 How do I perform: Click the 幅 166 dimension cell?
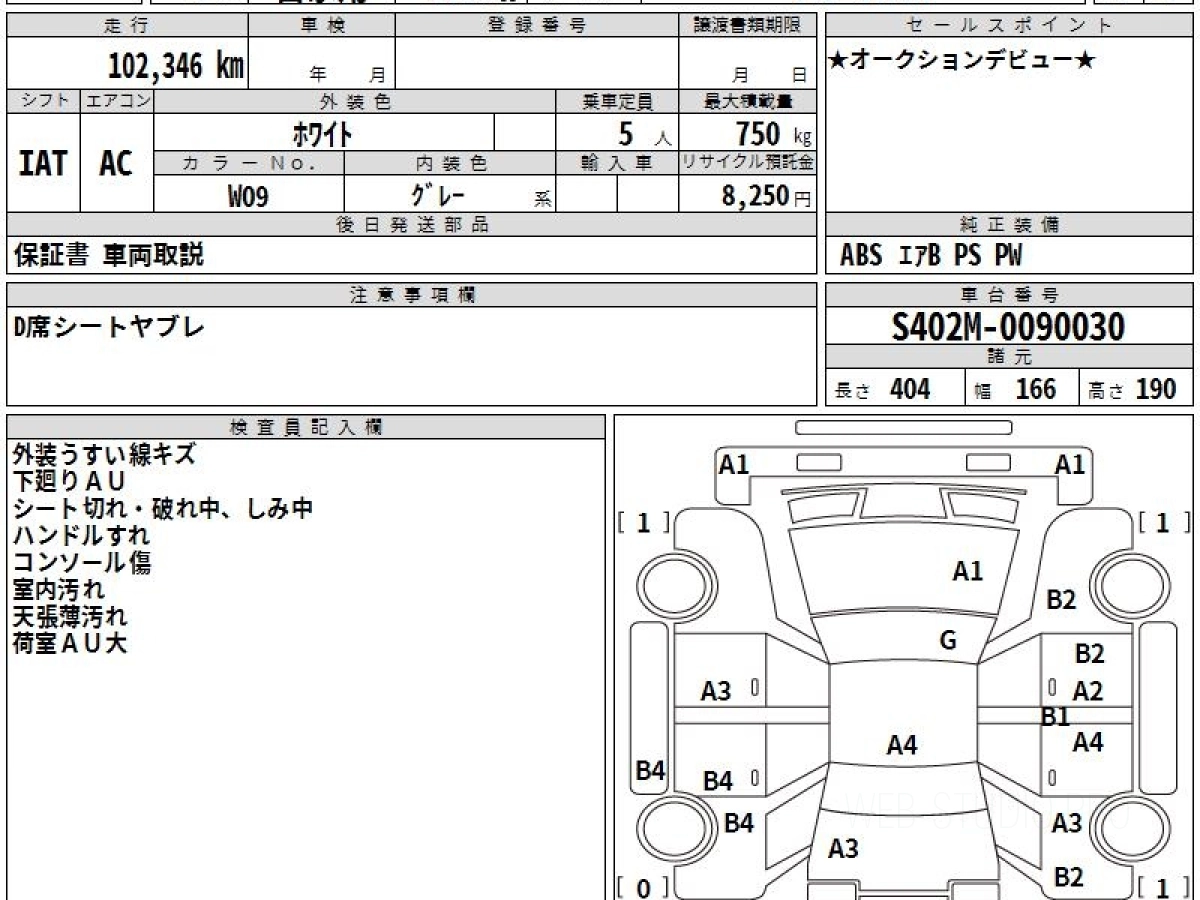[x=1022, y=389]
